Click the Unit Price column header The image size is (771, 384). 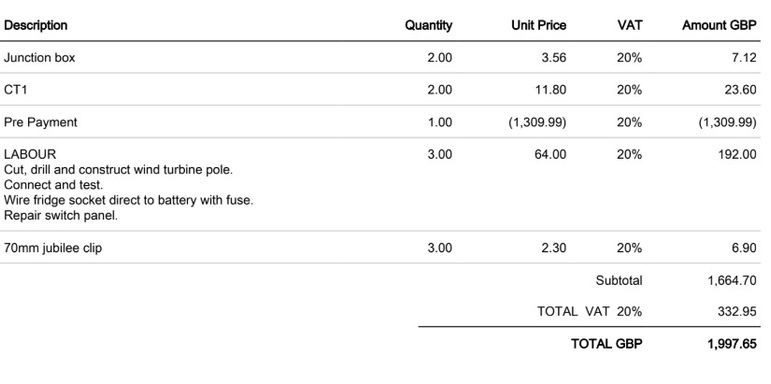pos(538,25)
